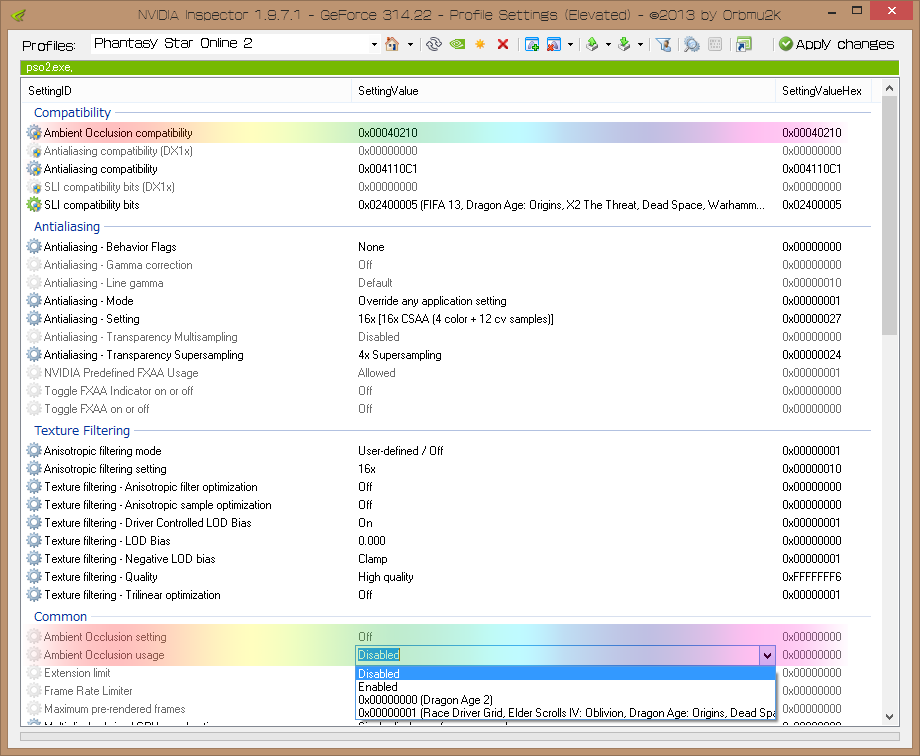Click the create shortcut icon in the toolbar
This screenshot has height=756, width=920.
click(743, 44)
